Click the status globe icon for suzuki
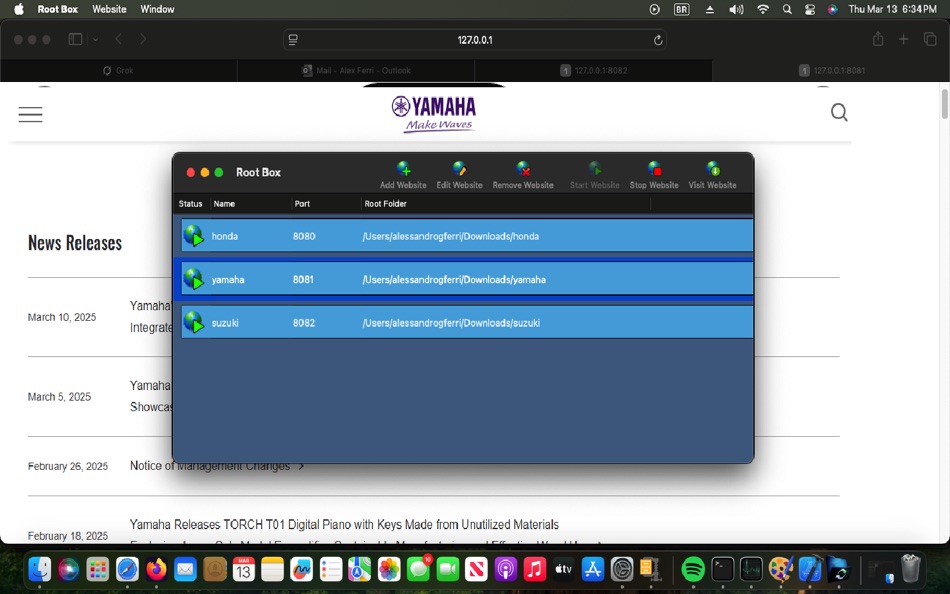The image size is (950, 594). click(194, 322)
